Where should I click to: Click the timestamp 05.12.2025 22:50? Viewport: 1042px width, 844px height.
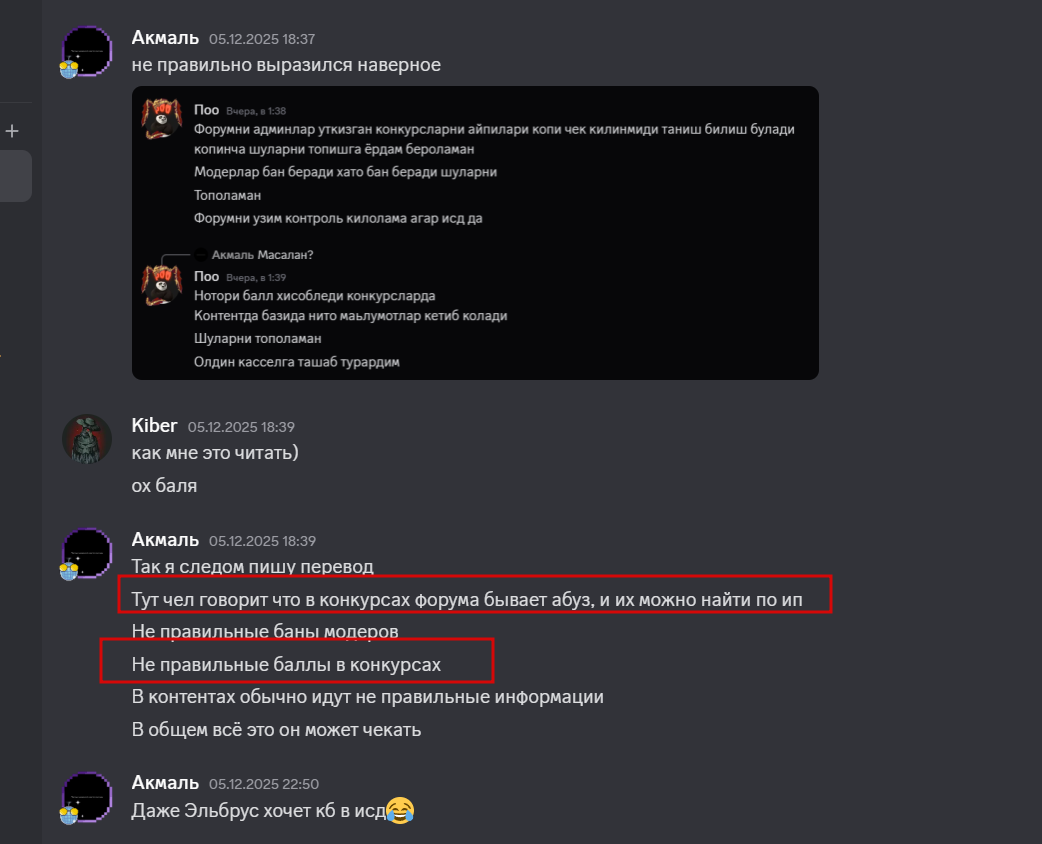[x=264, y=784]
